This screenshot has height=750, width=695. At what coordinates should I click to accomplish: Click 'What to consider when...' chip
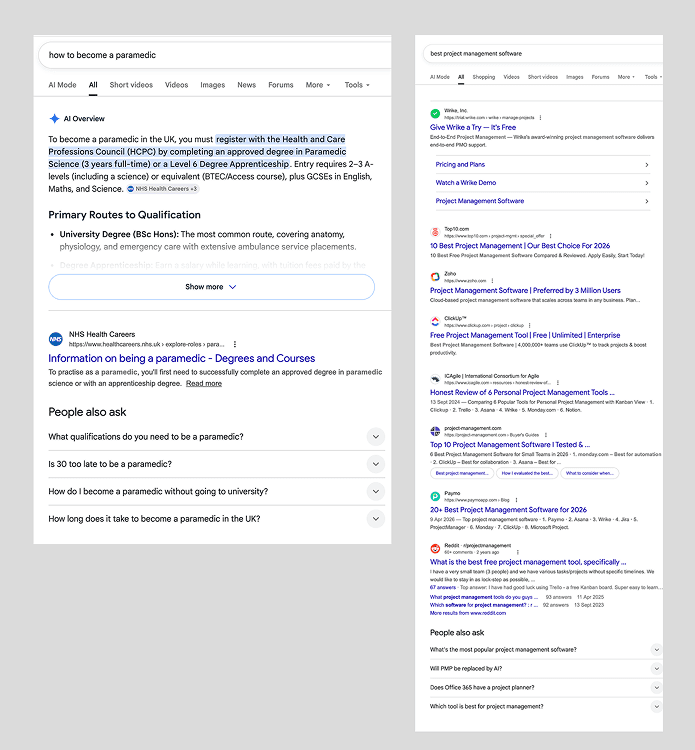590,473
